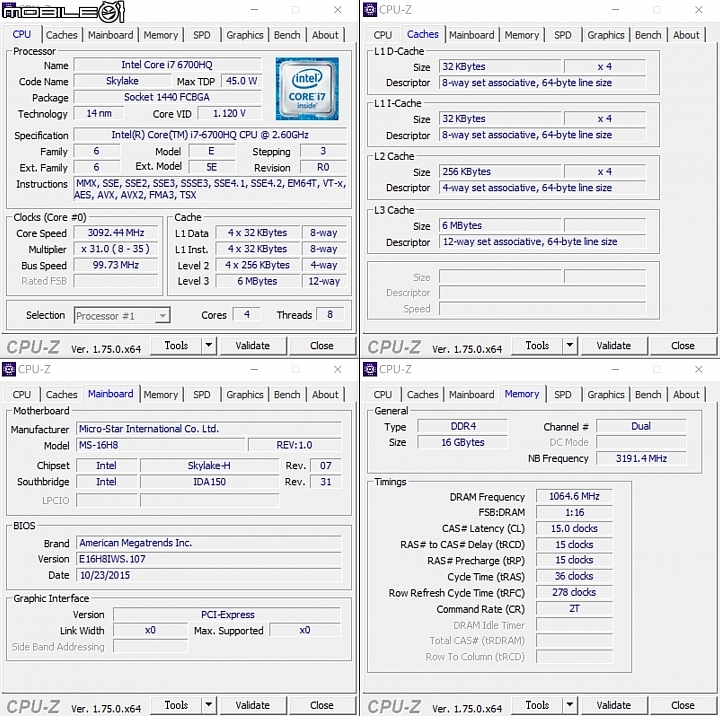Click the CAS# Latency value 15.0 clocks
The image size is (720, 716).
coord(574,529)
